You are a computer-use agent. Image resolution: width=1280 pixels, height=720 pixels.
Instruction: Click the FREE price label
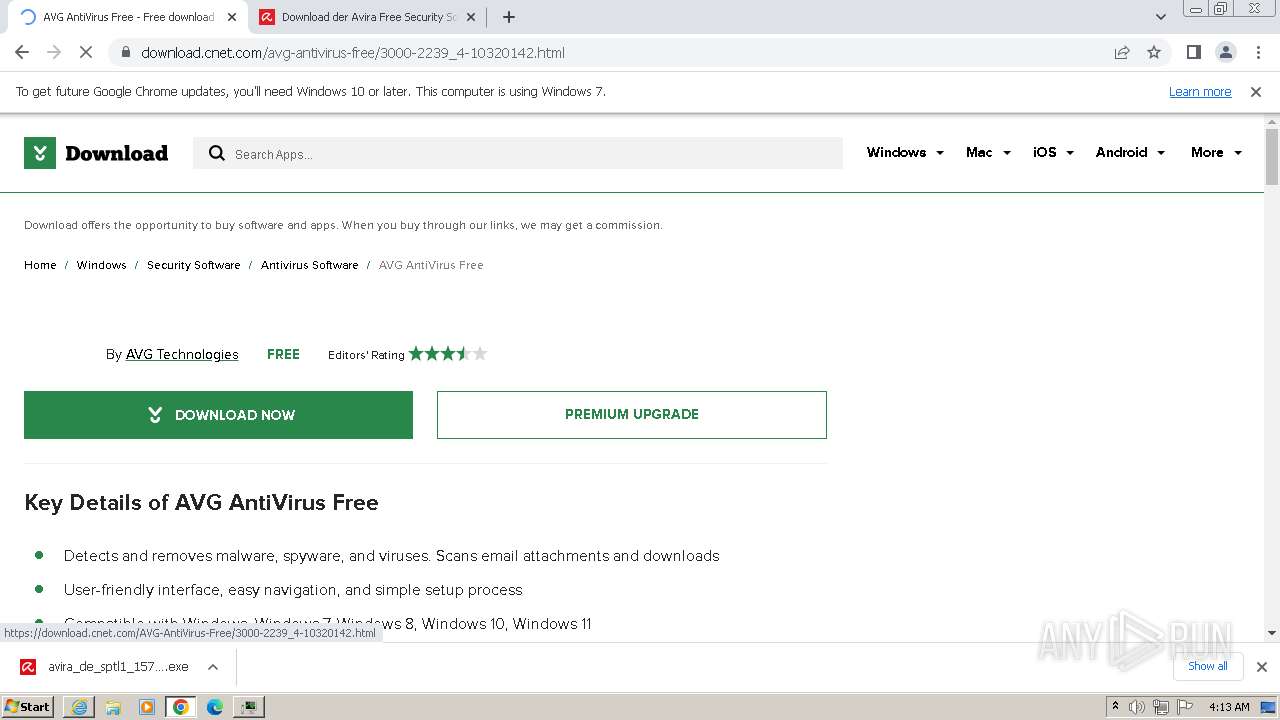coord(283,354)
